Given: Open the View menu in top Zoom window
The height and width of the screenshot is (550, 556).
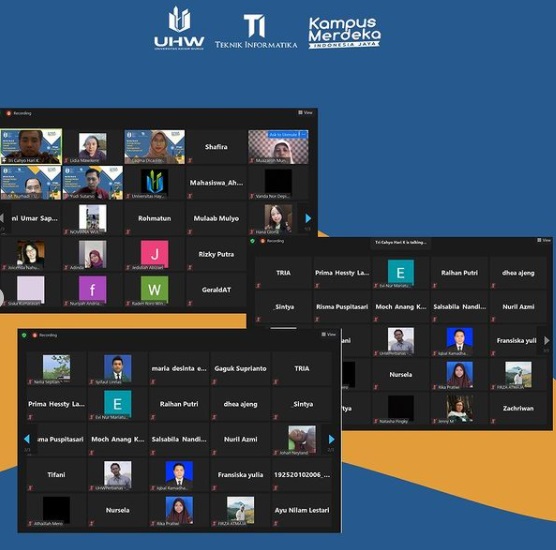Looking at the screenshot, I should [x=305, y=112].
